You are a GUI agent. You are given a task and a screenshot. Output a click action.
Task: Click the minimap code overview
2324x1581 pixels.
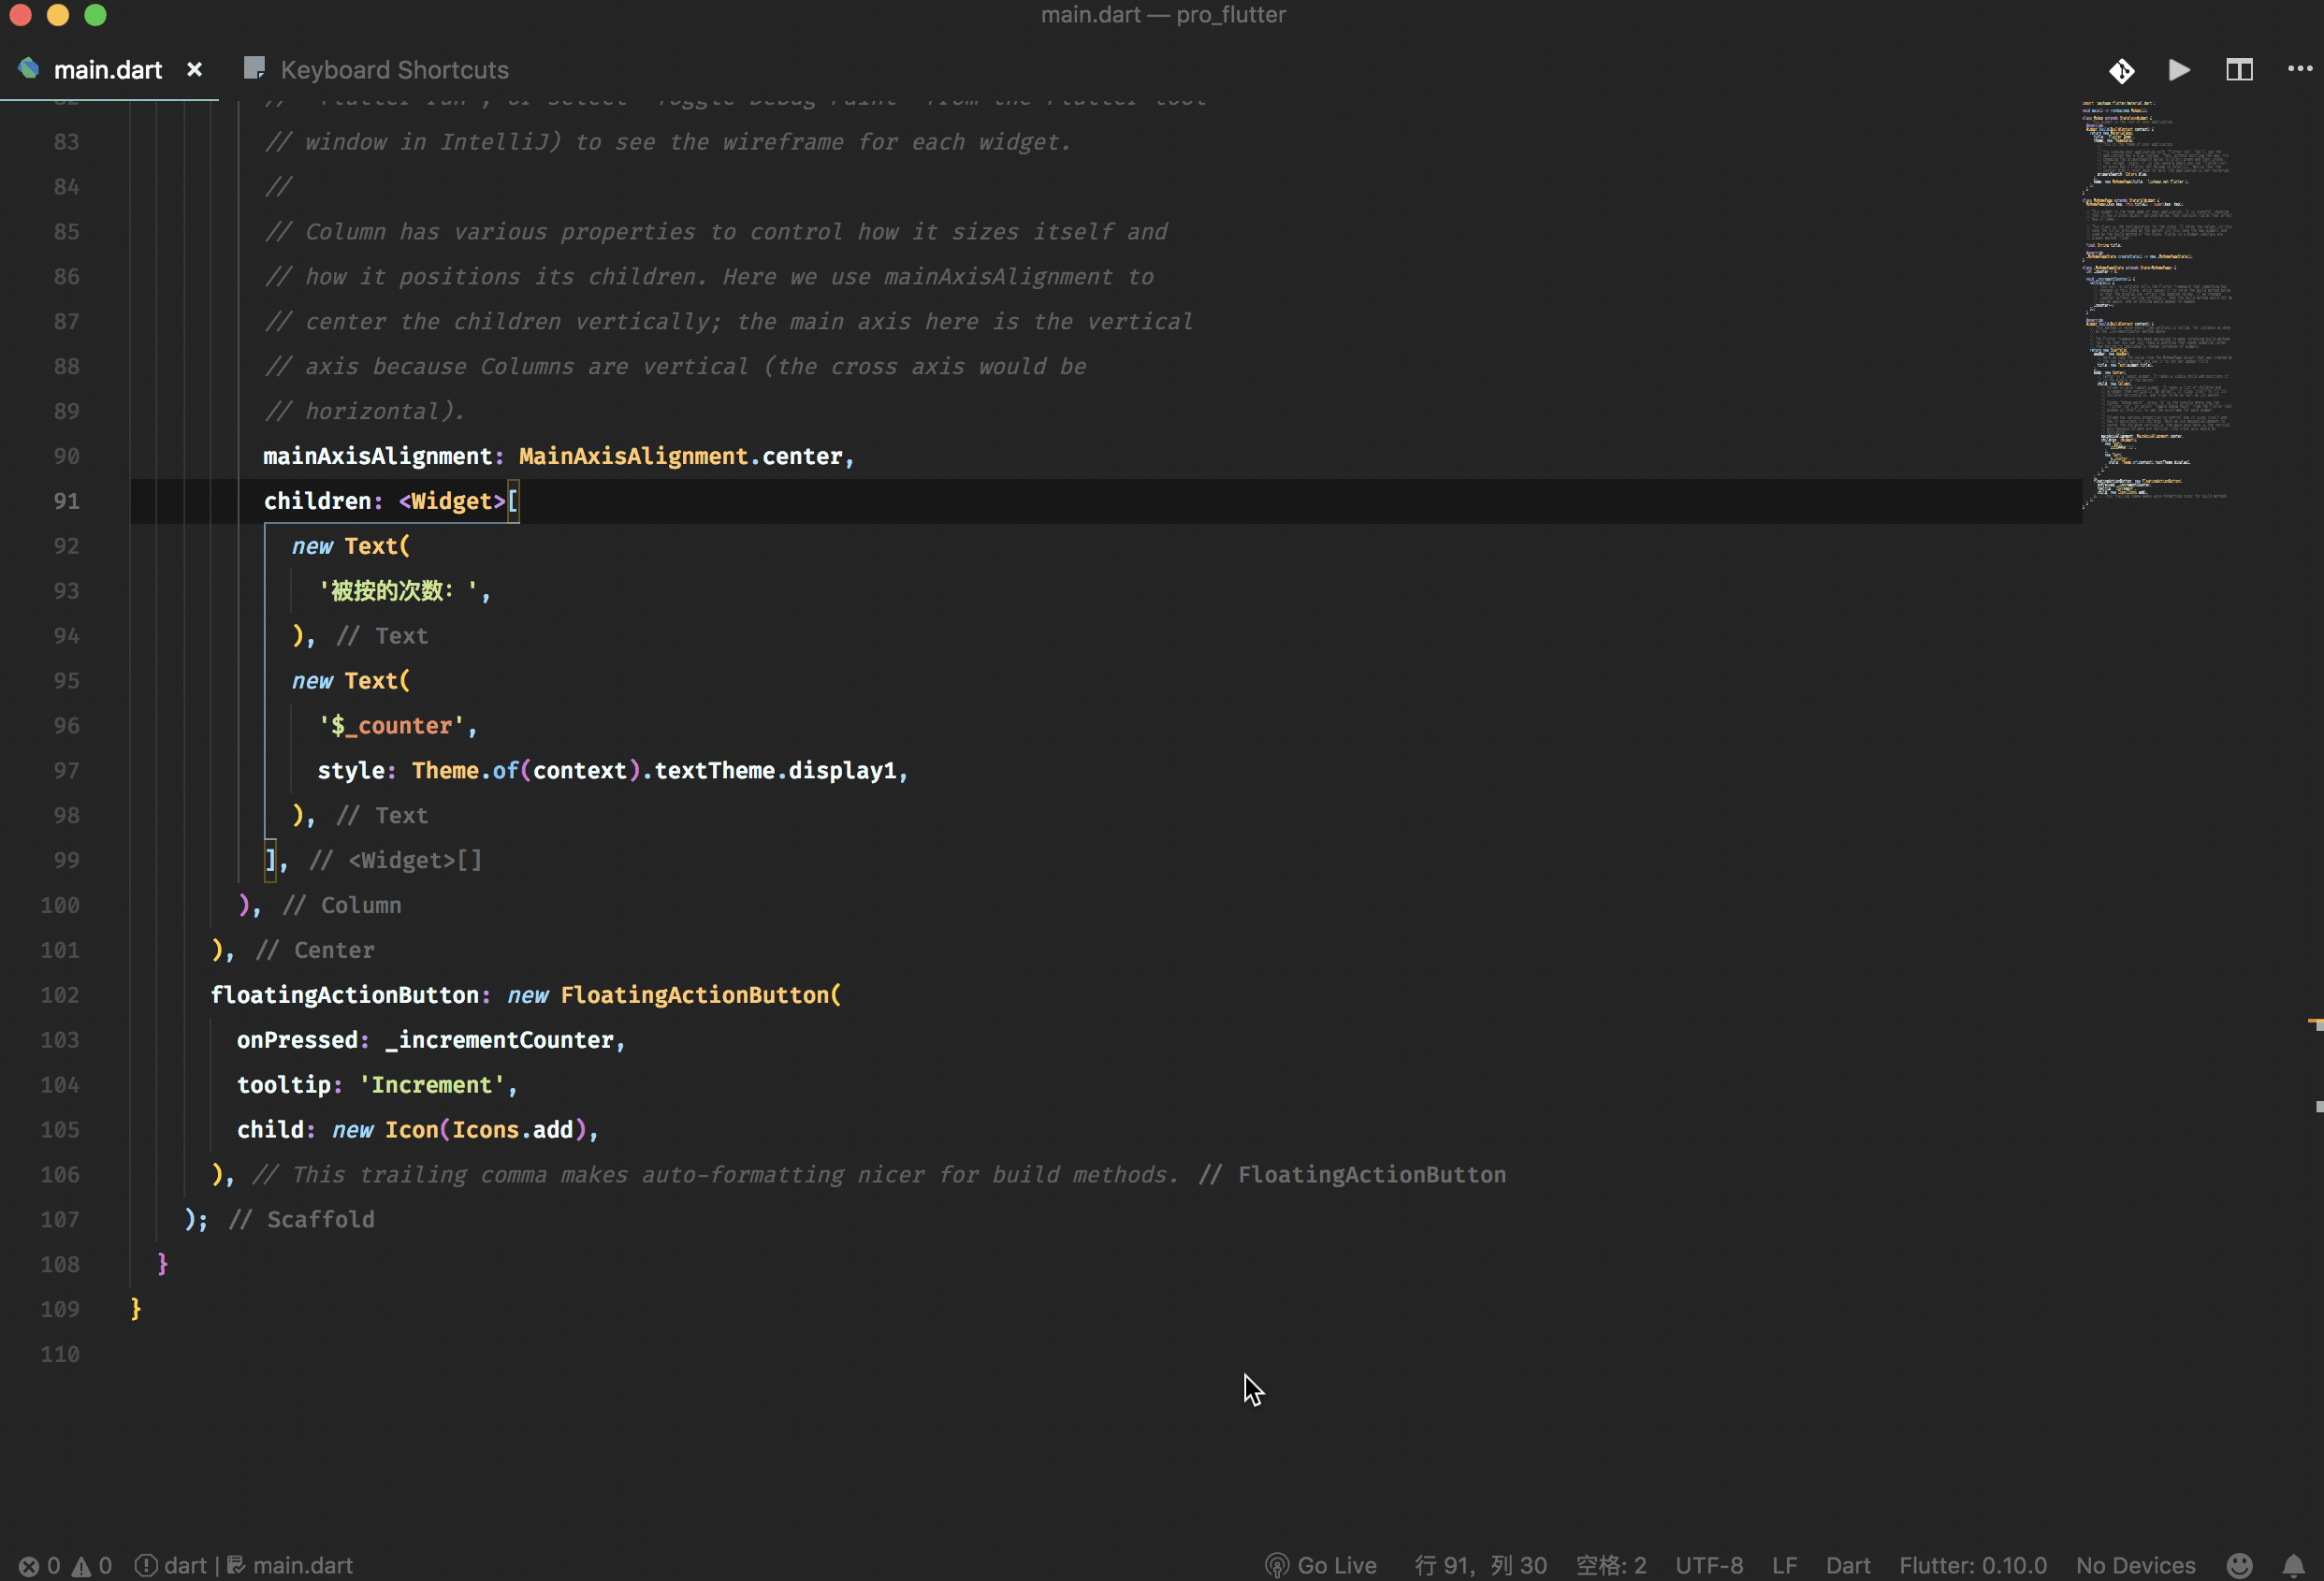[x=2157, y=300]
